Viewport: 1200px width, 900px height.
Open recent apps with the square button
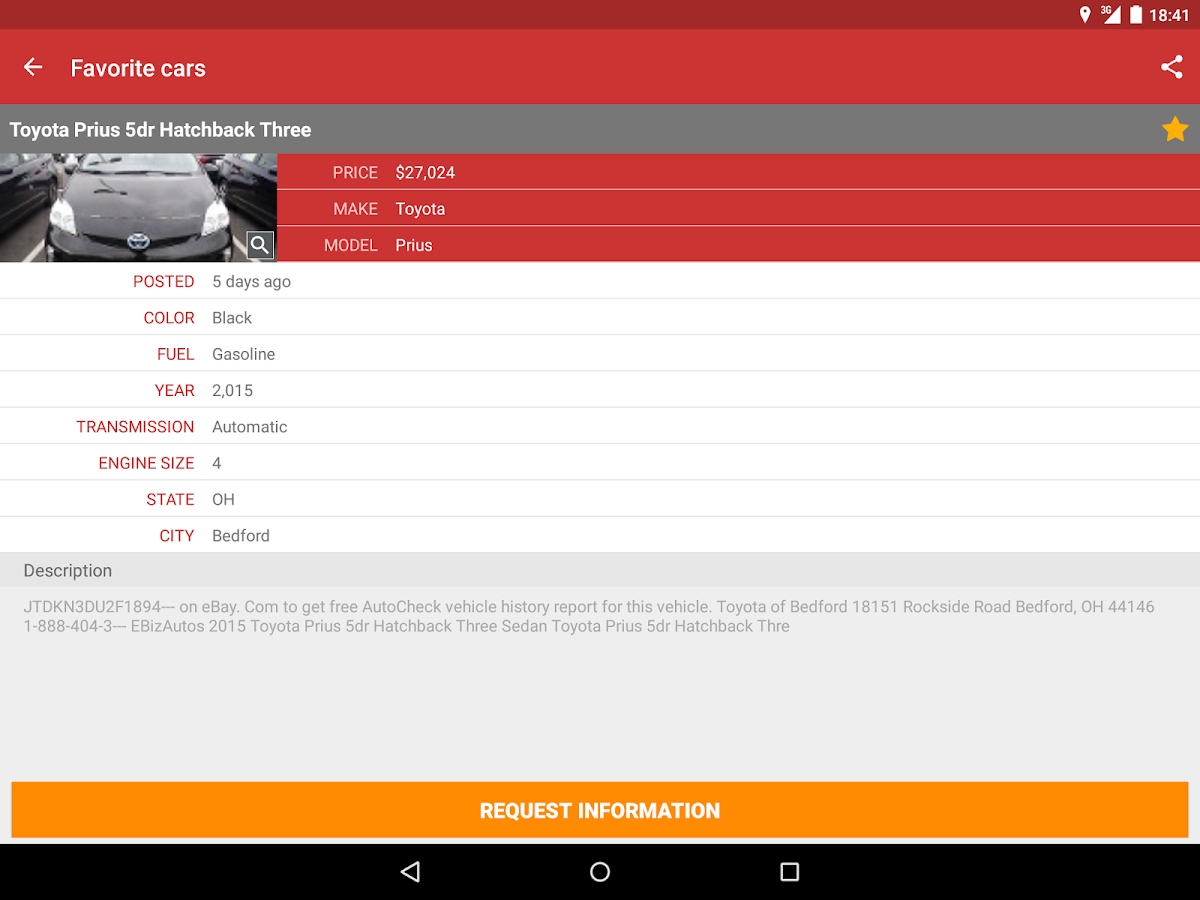click(x=789, y=872)
